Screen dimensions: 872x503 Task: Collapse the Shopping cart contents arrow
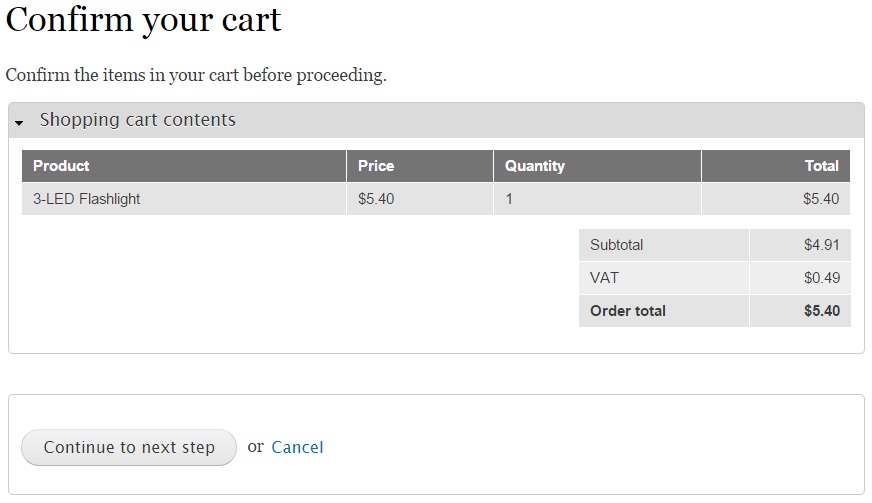[19, 122]
